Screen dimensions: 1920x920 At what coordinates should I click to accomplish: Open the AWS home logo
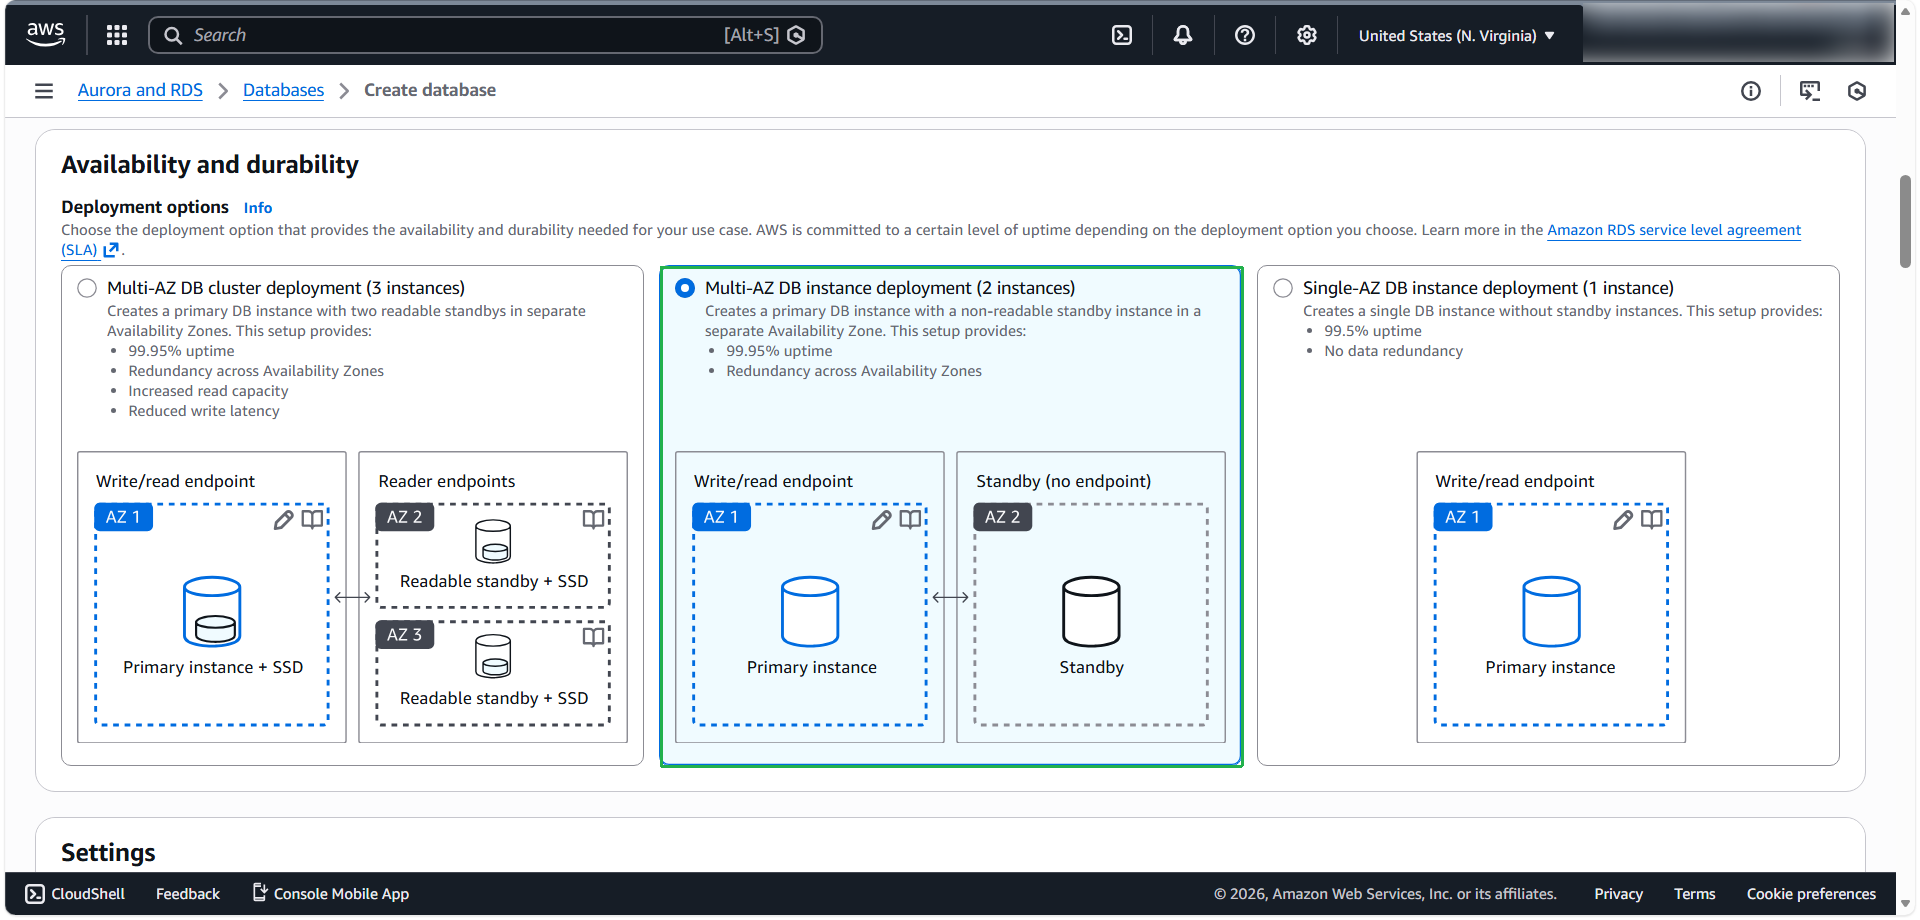46,35
